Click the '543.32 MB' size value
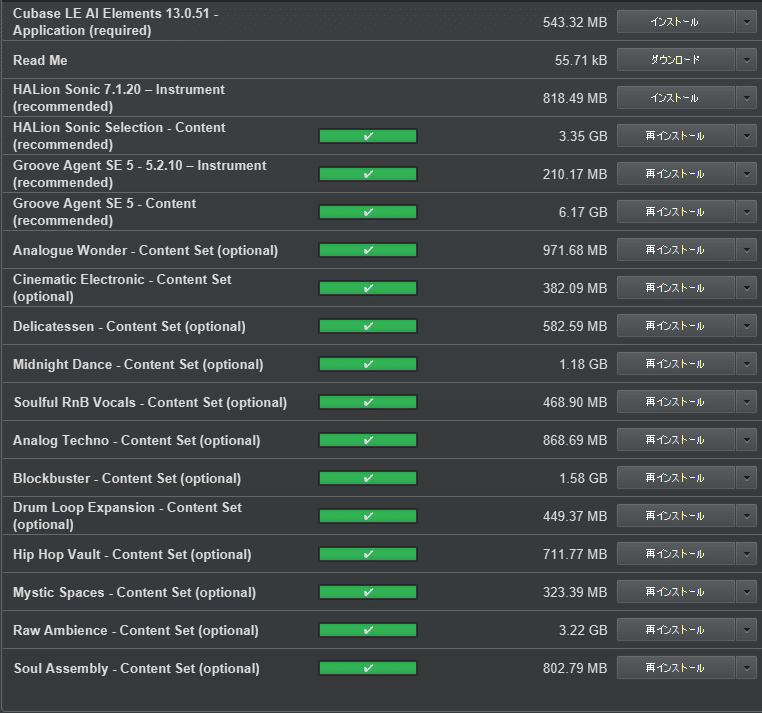 [575, 22]
